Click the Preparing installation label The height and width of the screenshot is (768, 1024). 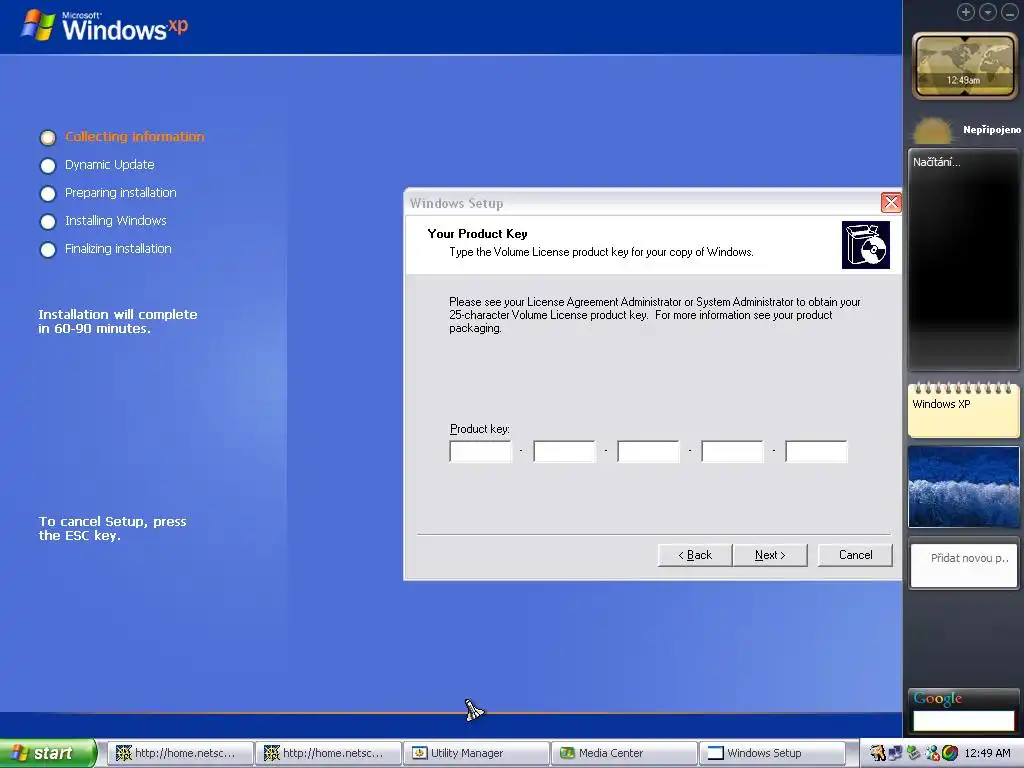(121, 193)
